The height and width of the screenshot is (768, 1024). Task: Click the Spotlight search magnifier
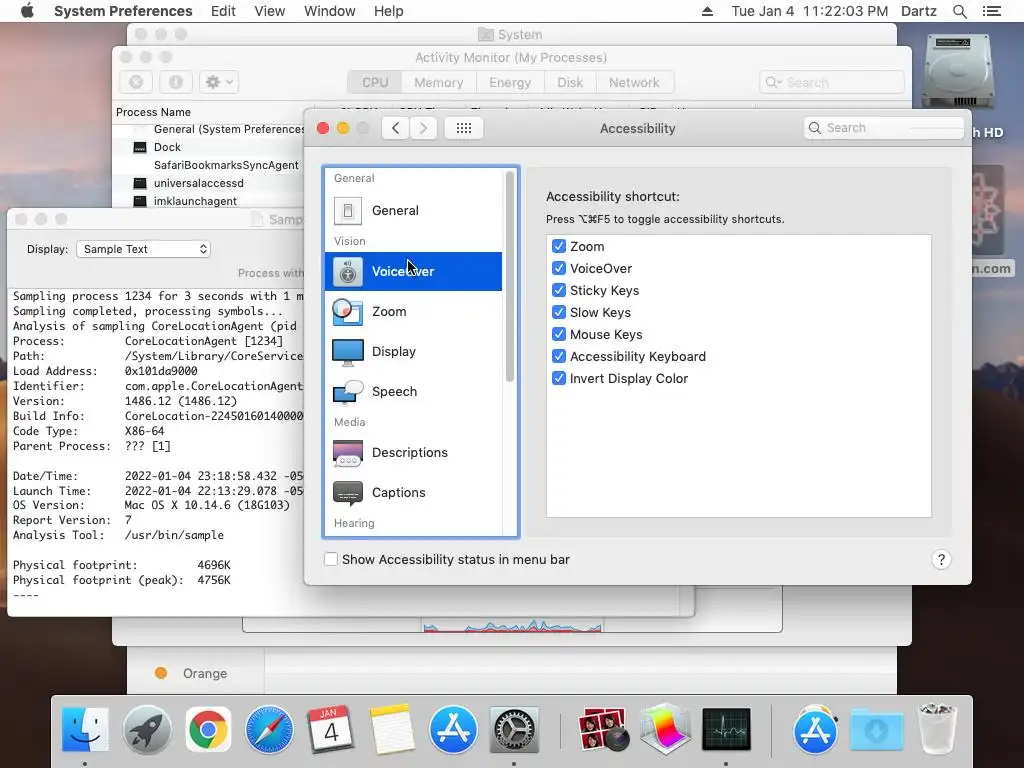[x=960, y=11]
